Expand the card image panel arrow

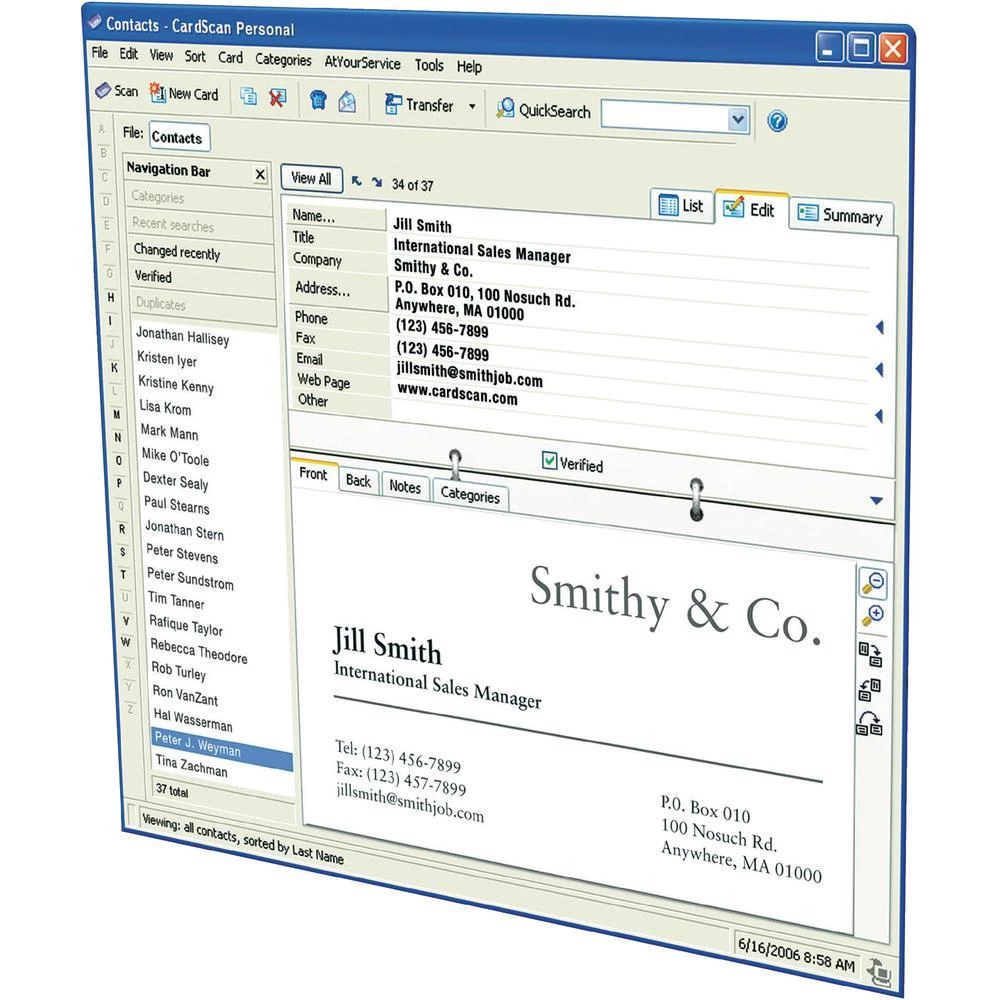876,501
